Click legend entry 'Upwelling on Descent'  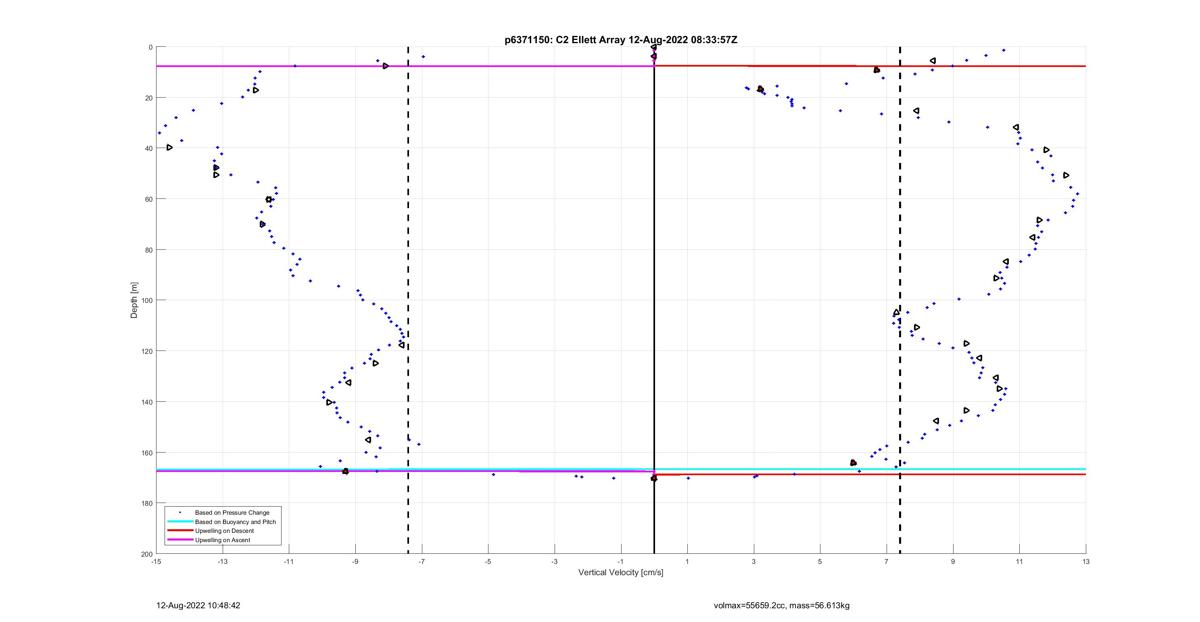click(x=225, y=530)
